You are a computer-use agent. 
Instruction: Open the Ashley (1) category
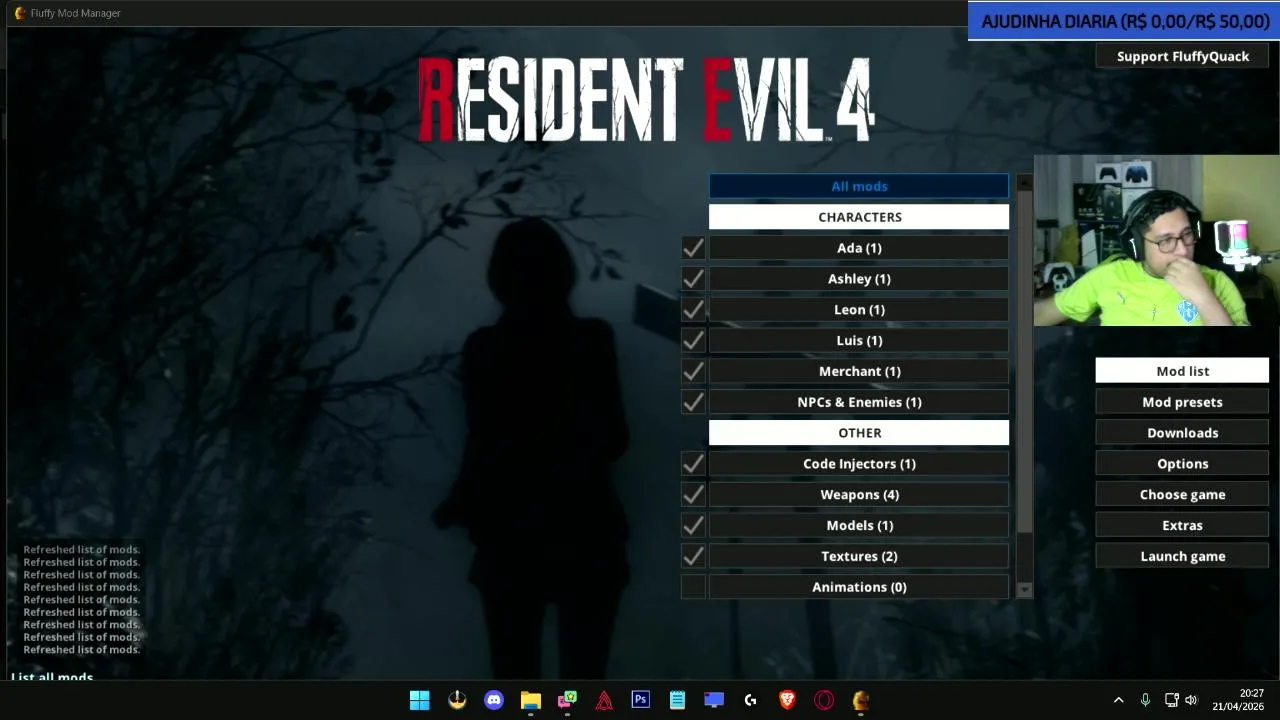(859, 279)
